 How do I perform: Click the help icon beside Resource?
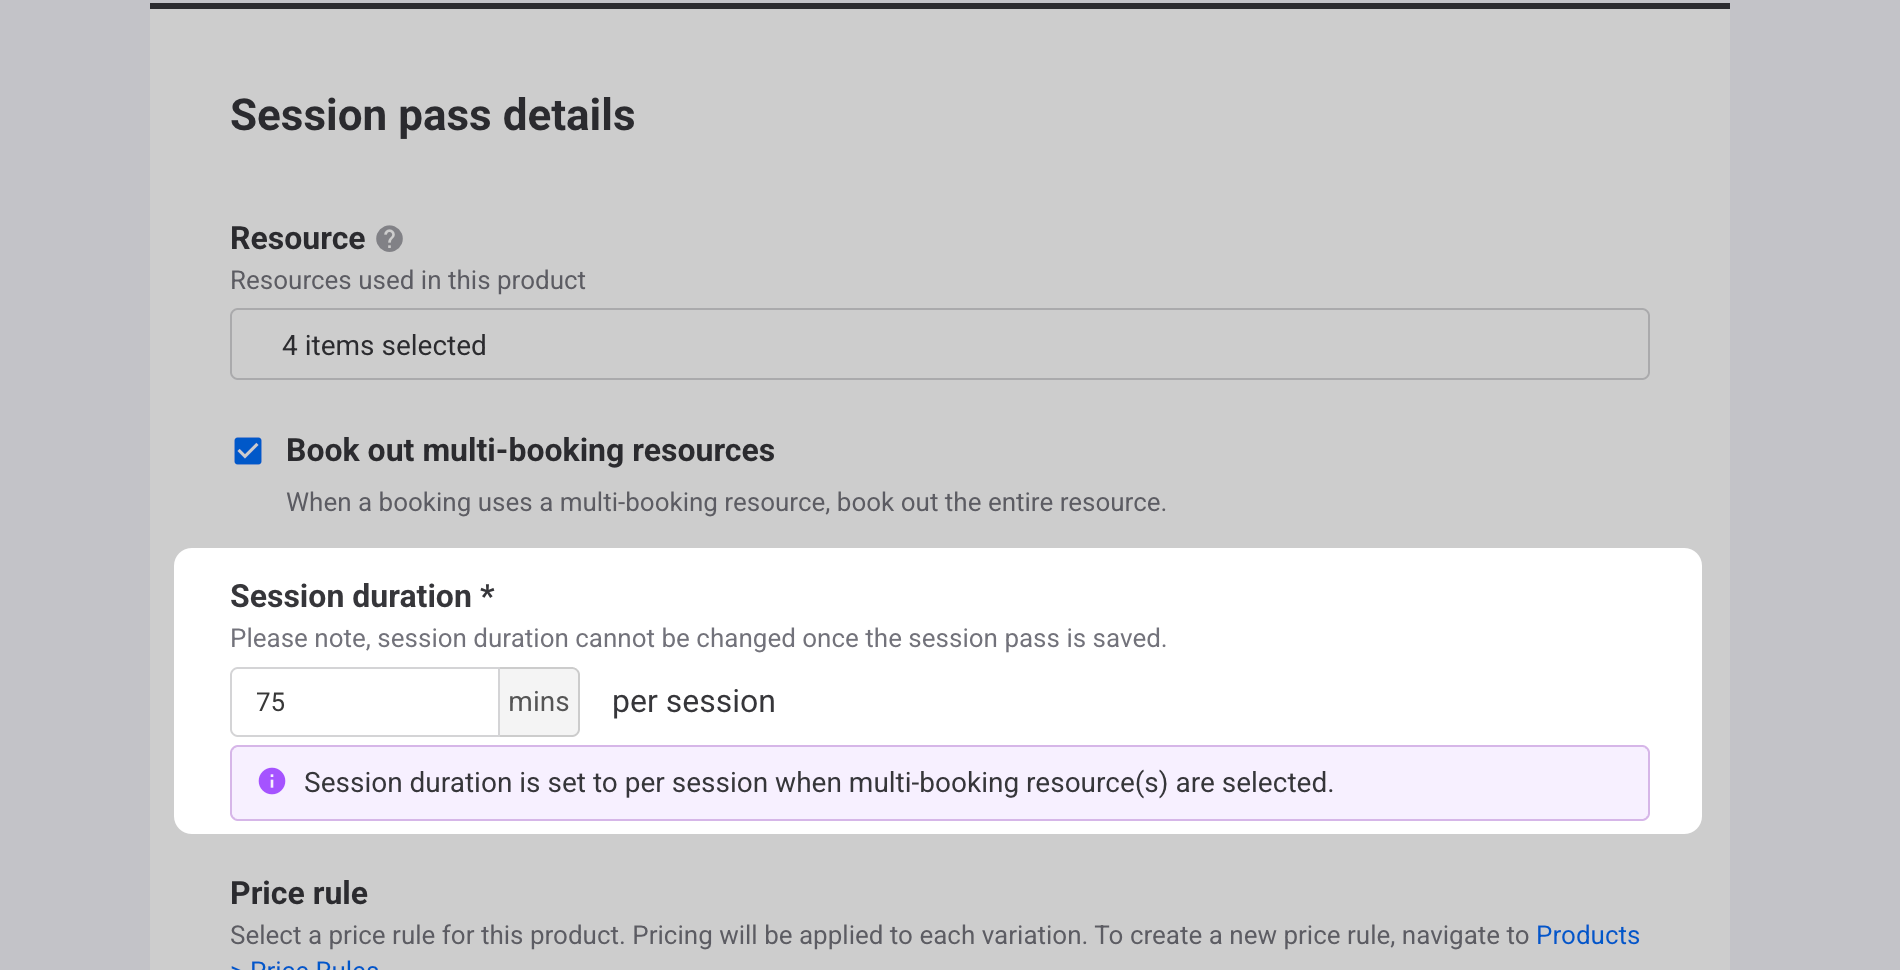click(389, 239)
